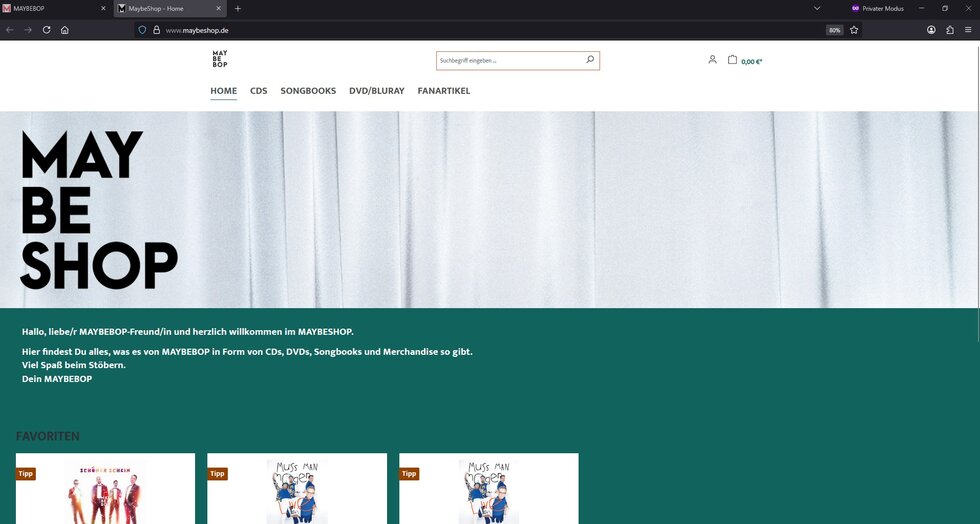Open the browser home page icon
This screenshot has width=980, height=524.
(64, 30)
